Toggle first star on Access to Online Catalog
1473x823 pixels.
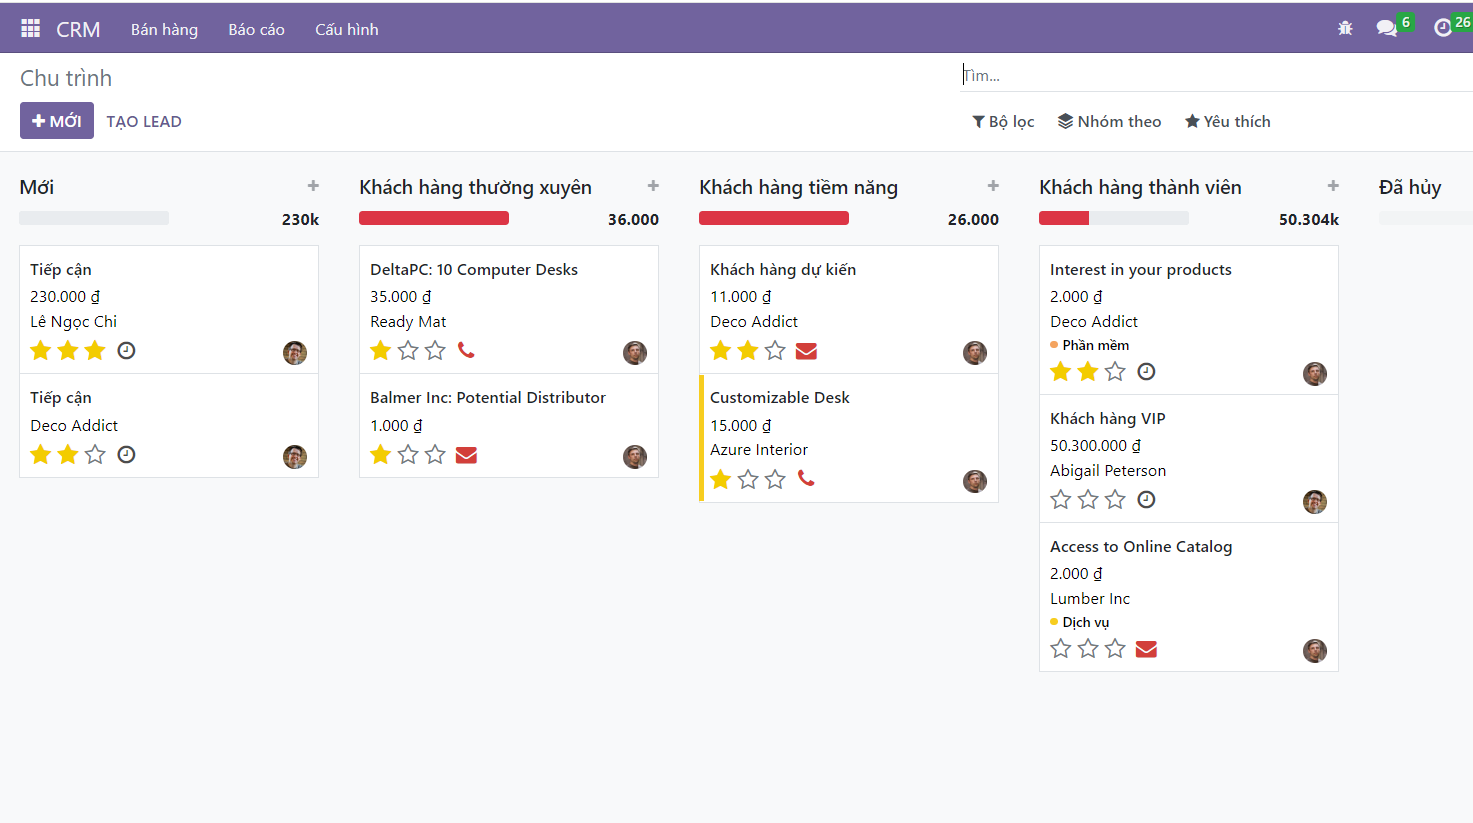tap(1061, 649)
